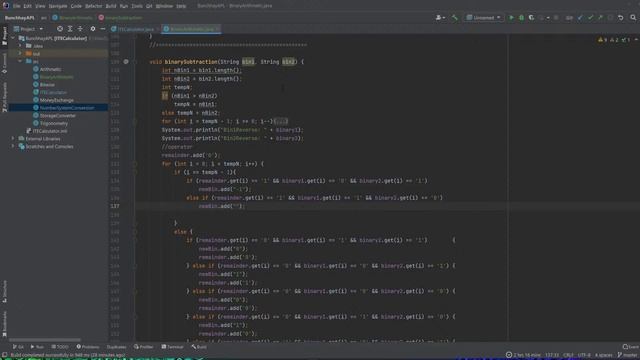Open the BinaryArithmetic class in project tree

pyautogui.click(x=56, y=77)
